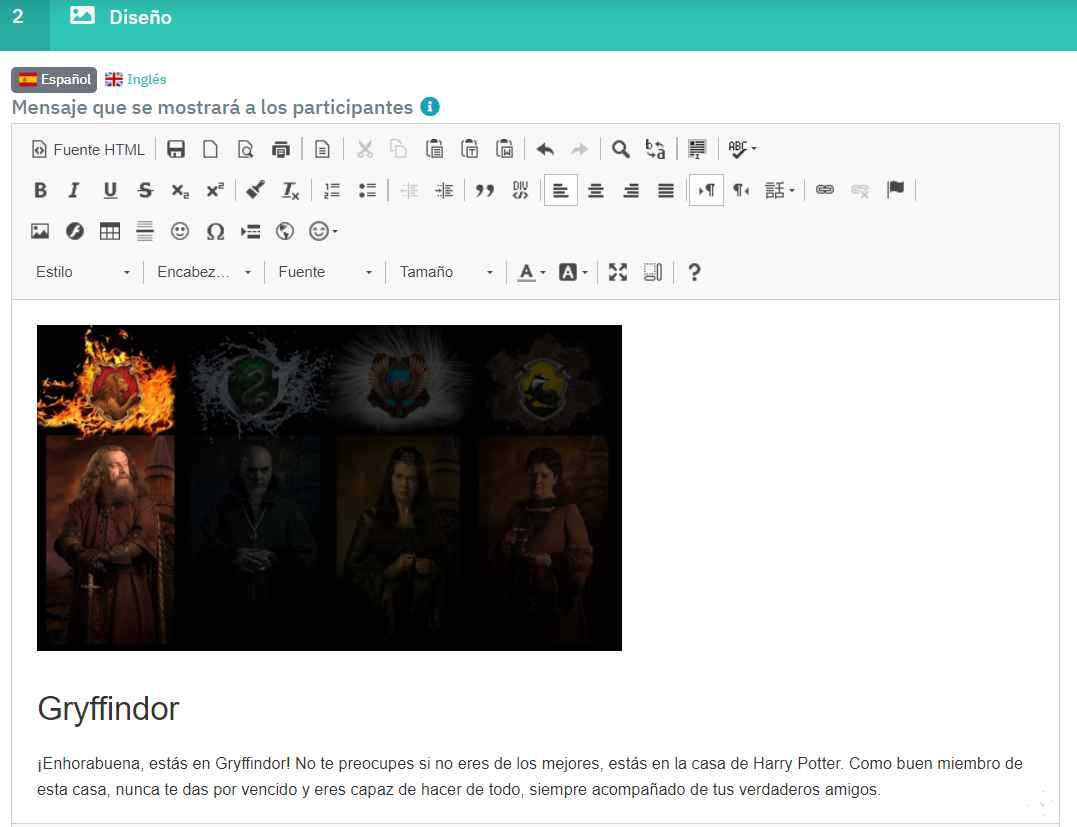Open the Find magnifier tool
1077x827 pixels.
tap(621, 149)
